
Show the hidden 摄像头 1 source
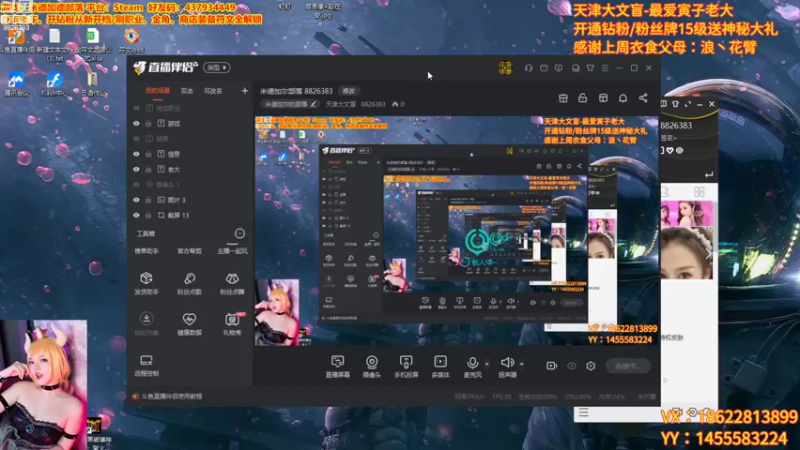point(136,185)
